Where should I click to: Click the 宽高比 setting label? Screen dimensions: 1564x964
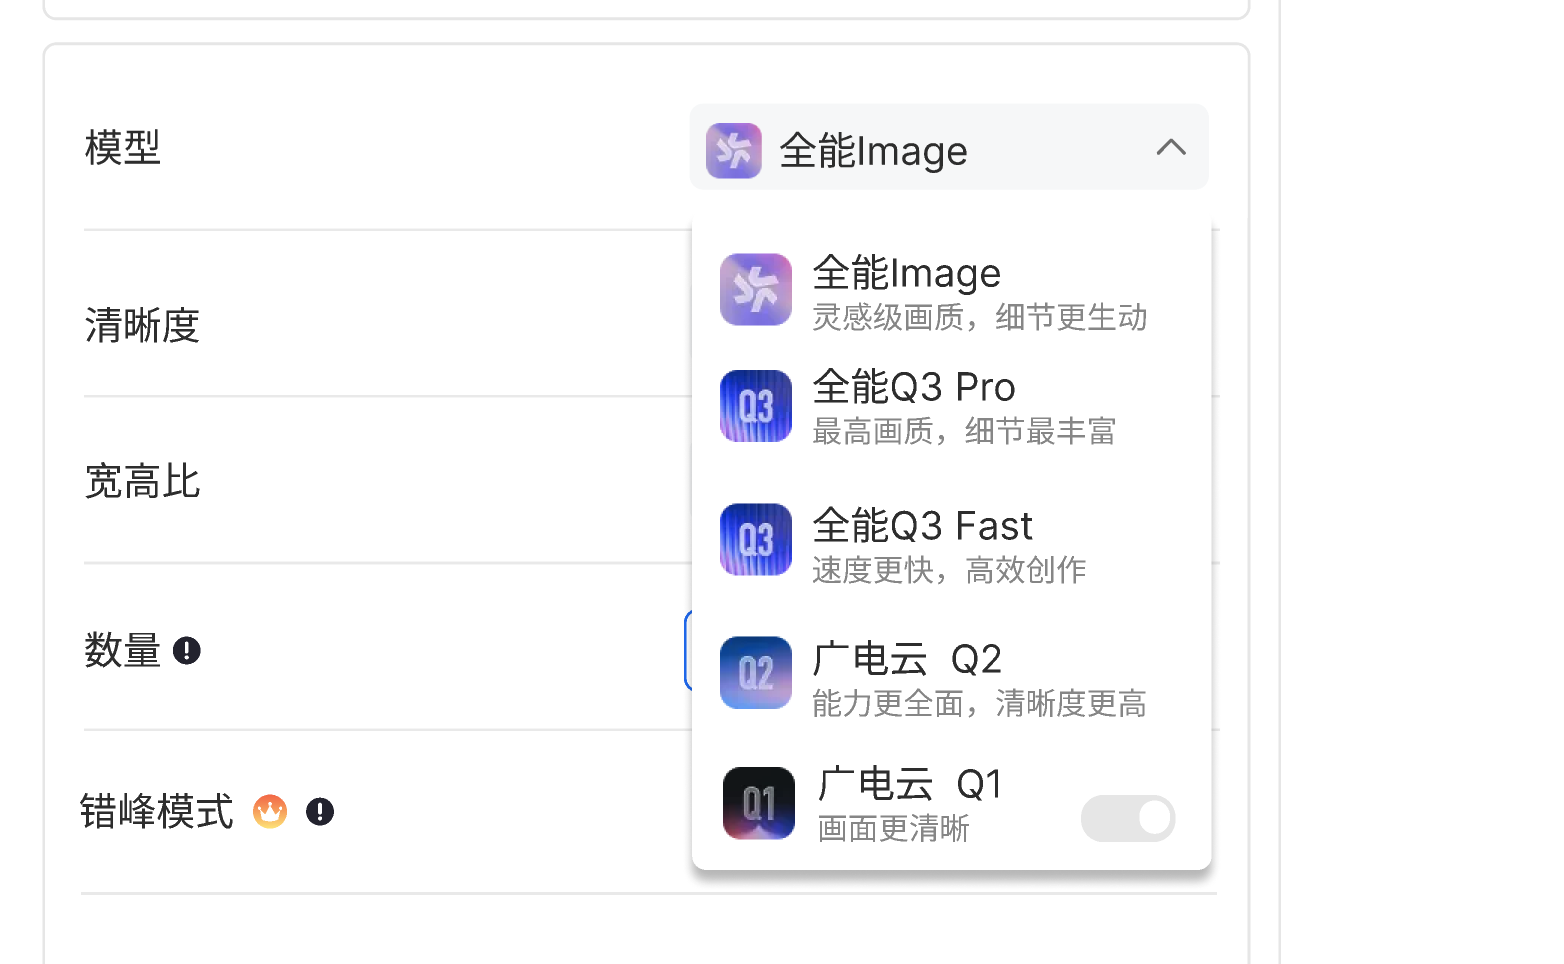[x=143, y=482]
